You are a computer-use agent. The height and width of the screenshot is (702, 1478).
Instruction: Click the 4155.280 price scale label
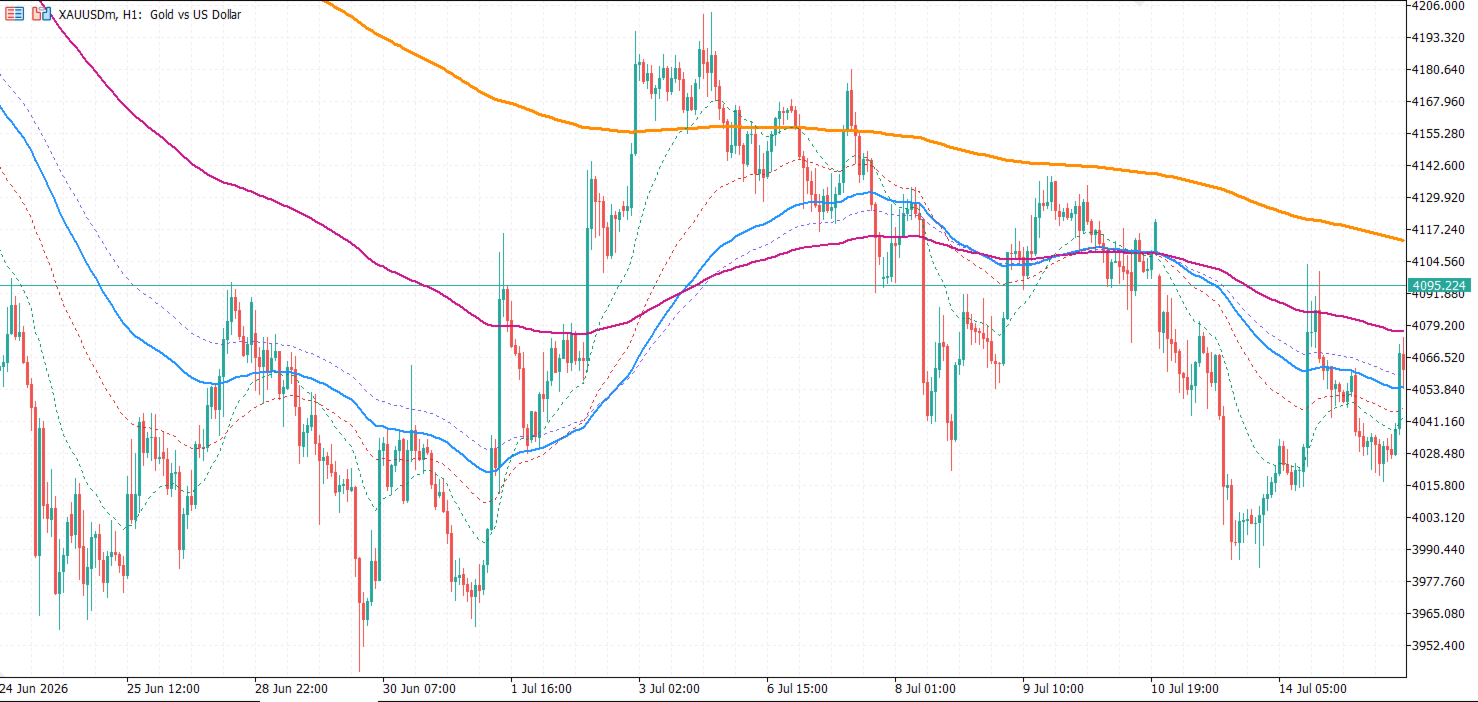click(x=1438, y=134)
